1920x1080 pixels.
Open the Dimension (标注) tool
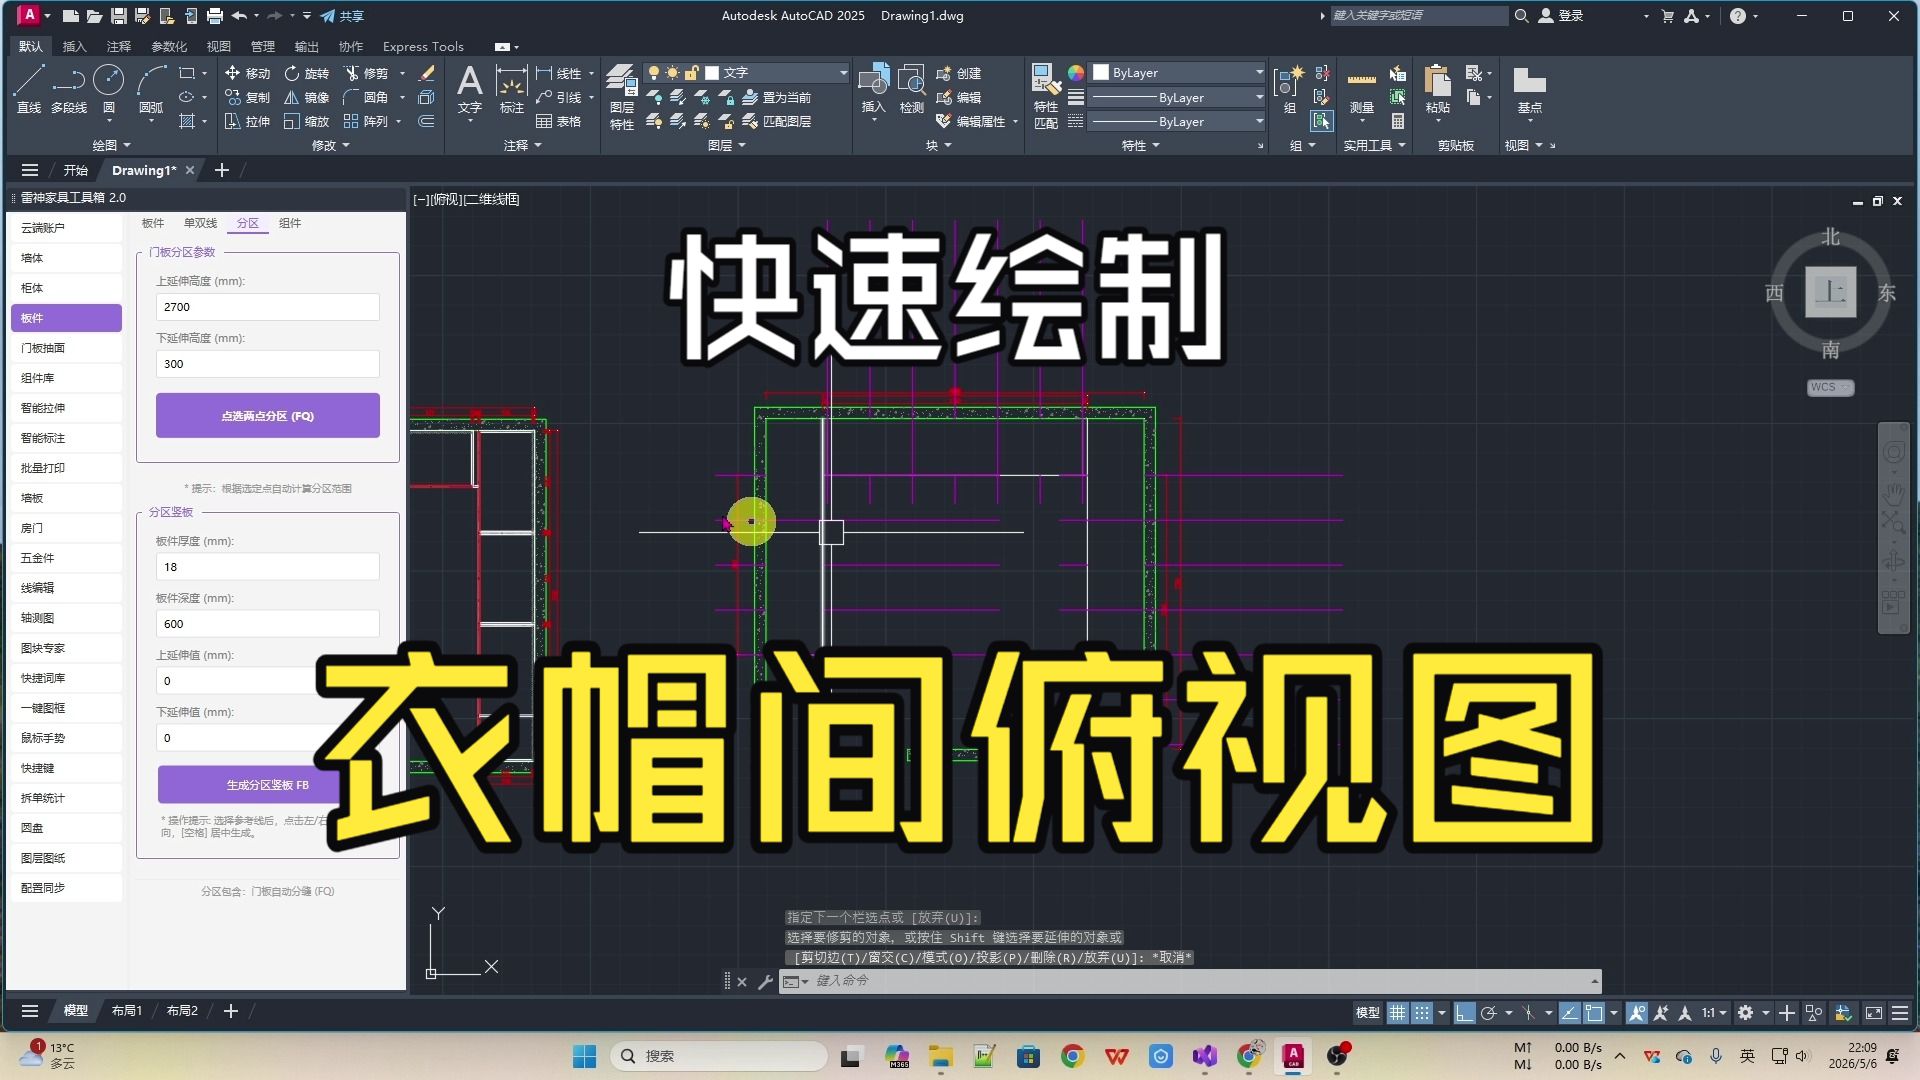point(512,88)
